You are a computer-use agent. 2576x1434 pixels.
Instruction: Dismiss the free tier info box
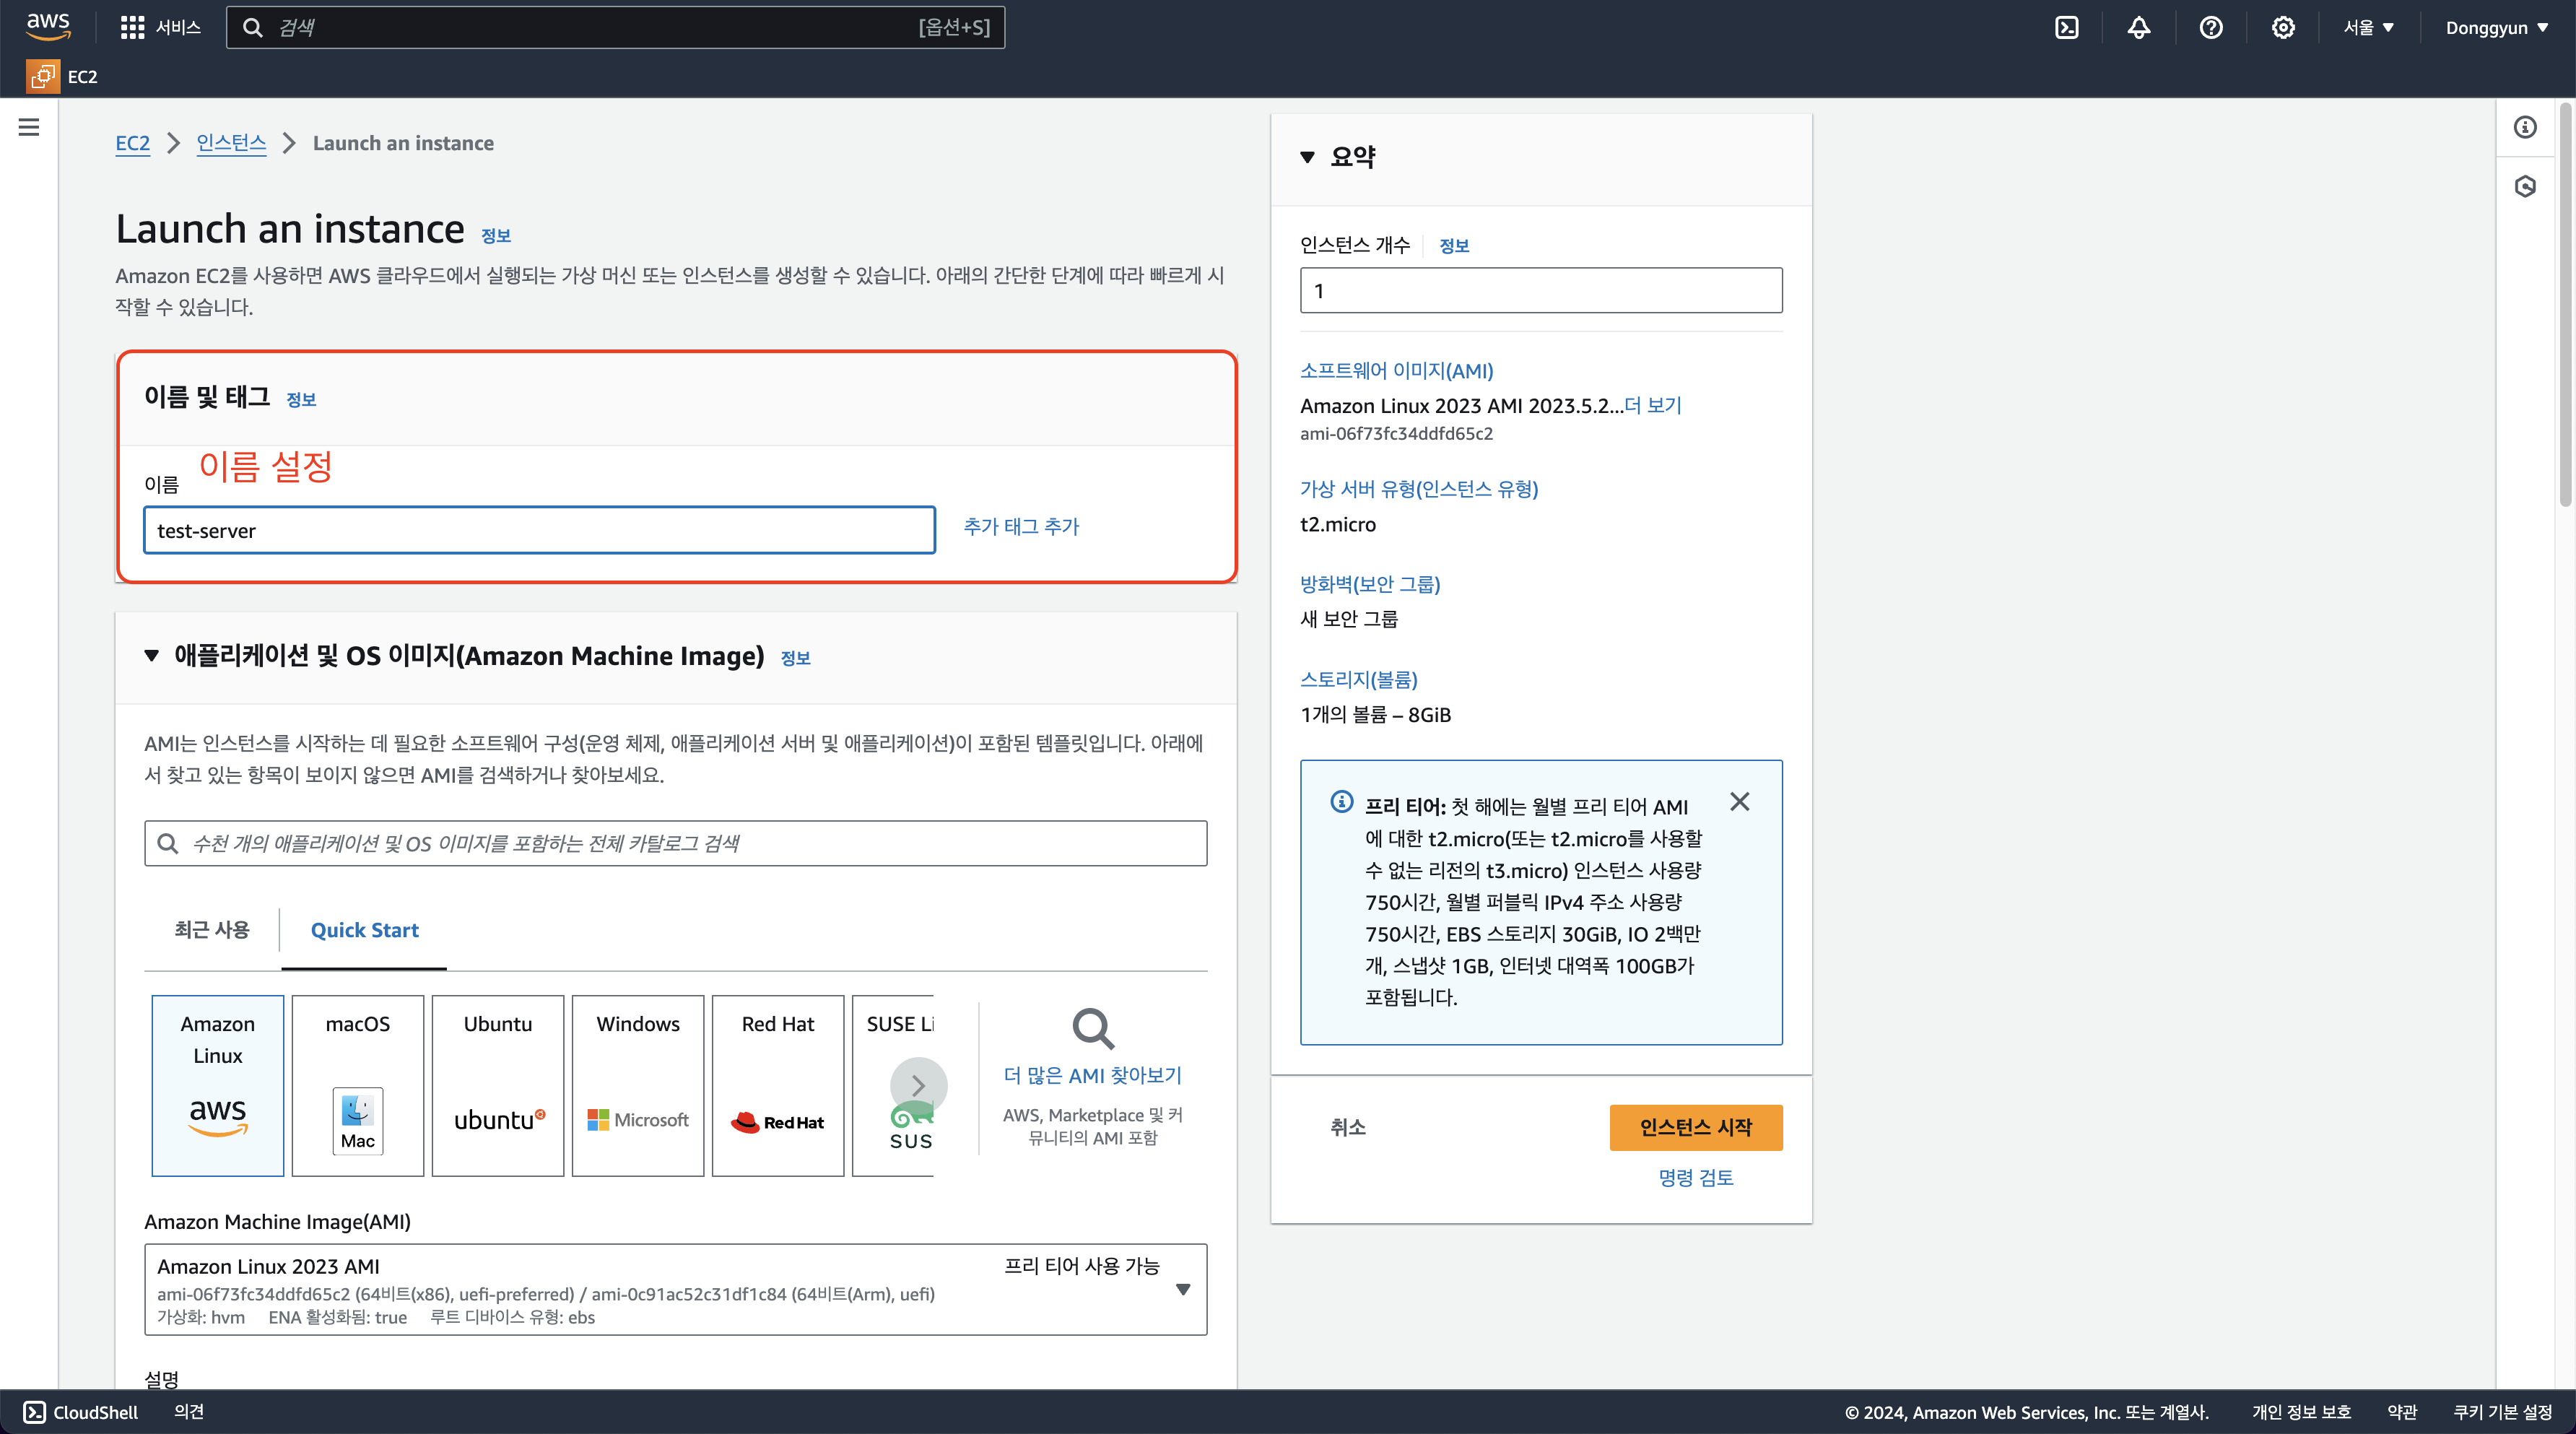(x=1739, y=801)
